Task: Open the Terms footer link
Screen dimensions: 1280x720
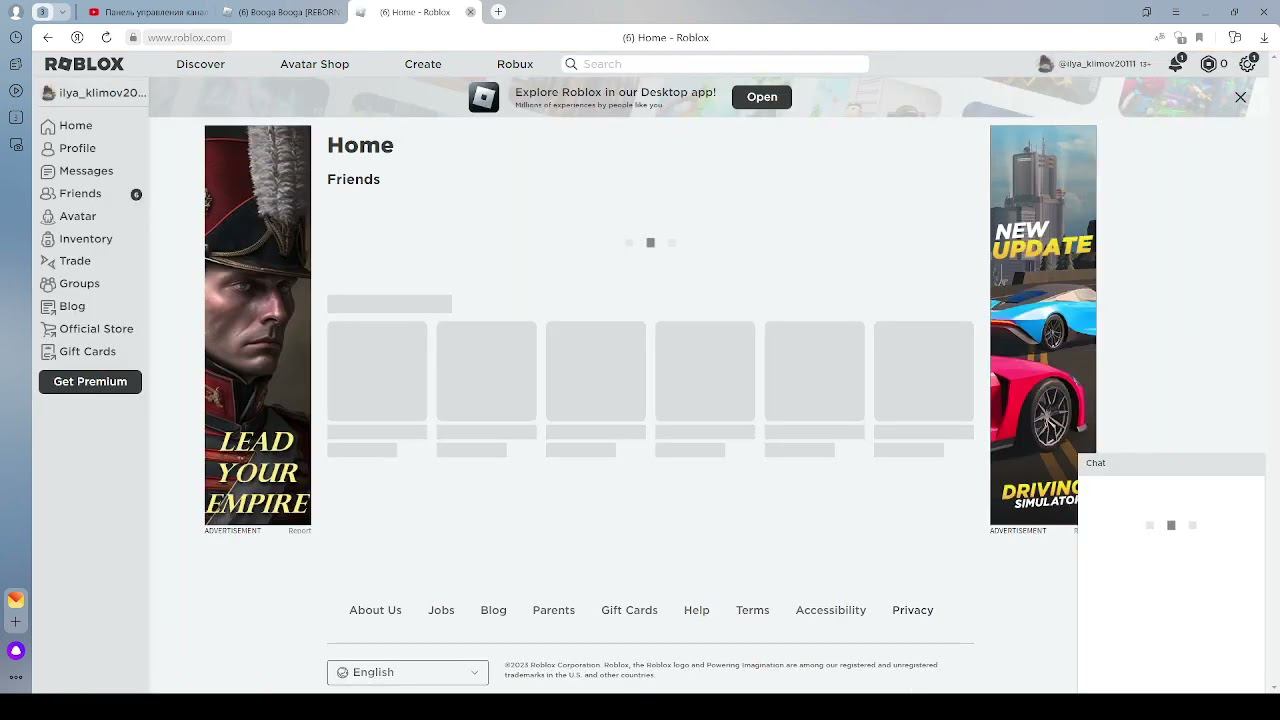Action: point(753,610)
